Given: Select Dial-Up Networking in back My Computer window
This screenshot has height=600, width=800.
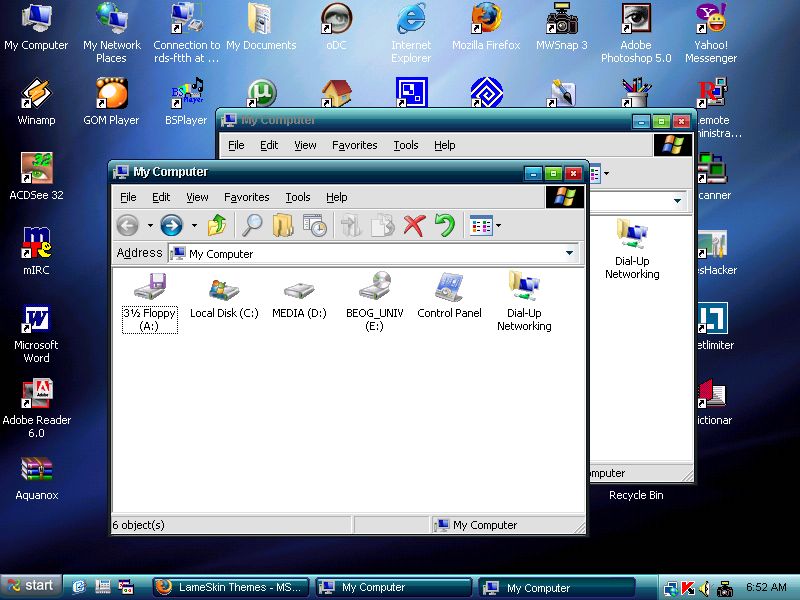Looking at the screenshot, I should pyautogui.click(x=632, y=250).
